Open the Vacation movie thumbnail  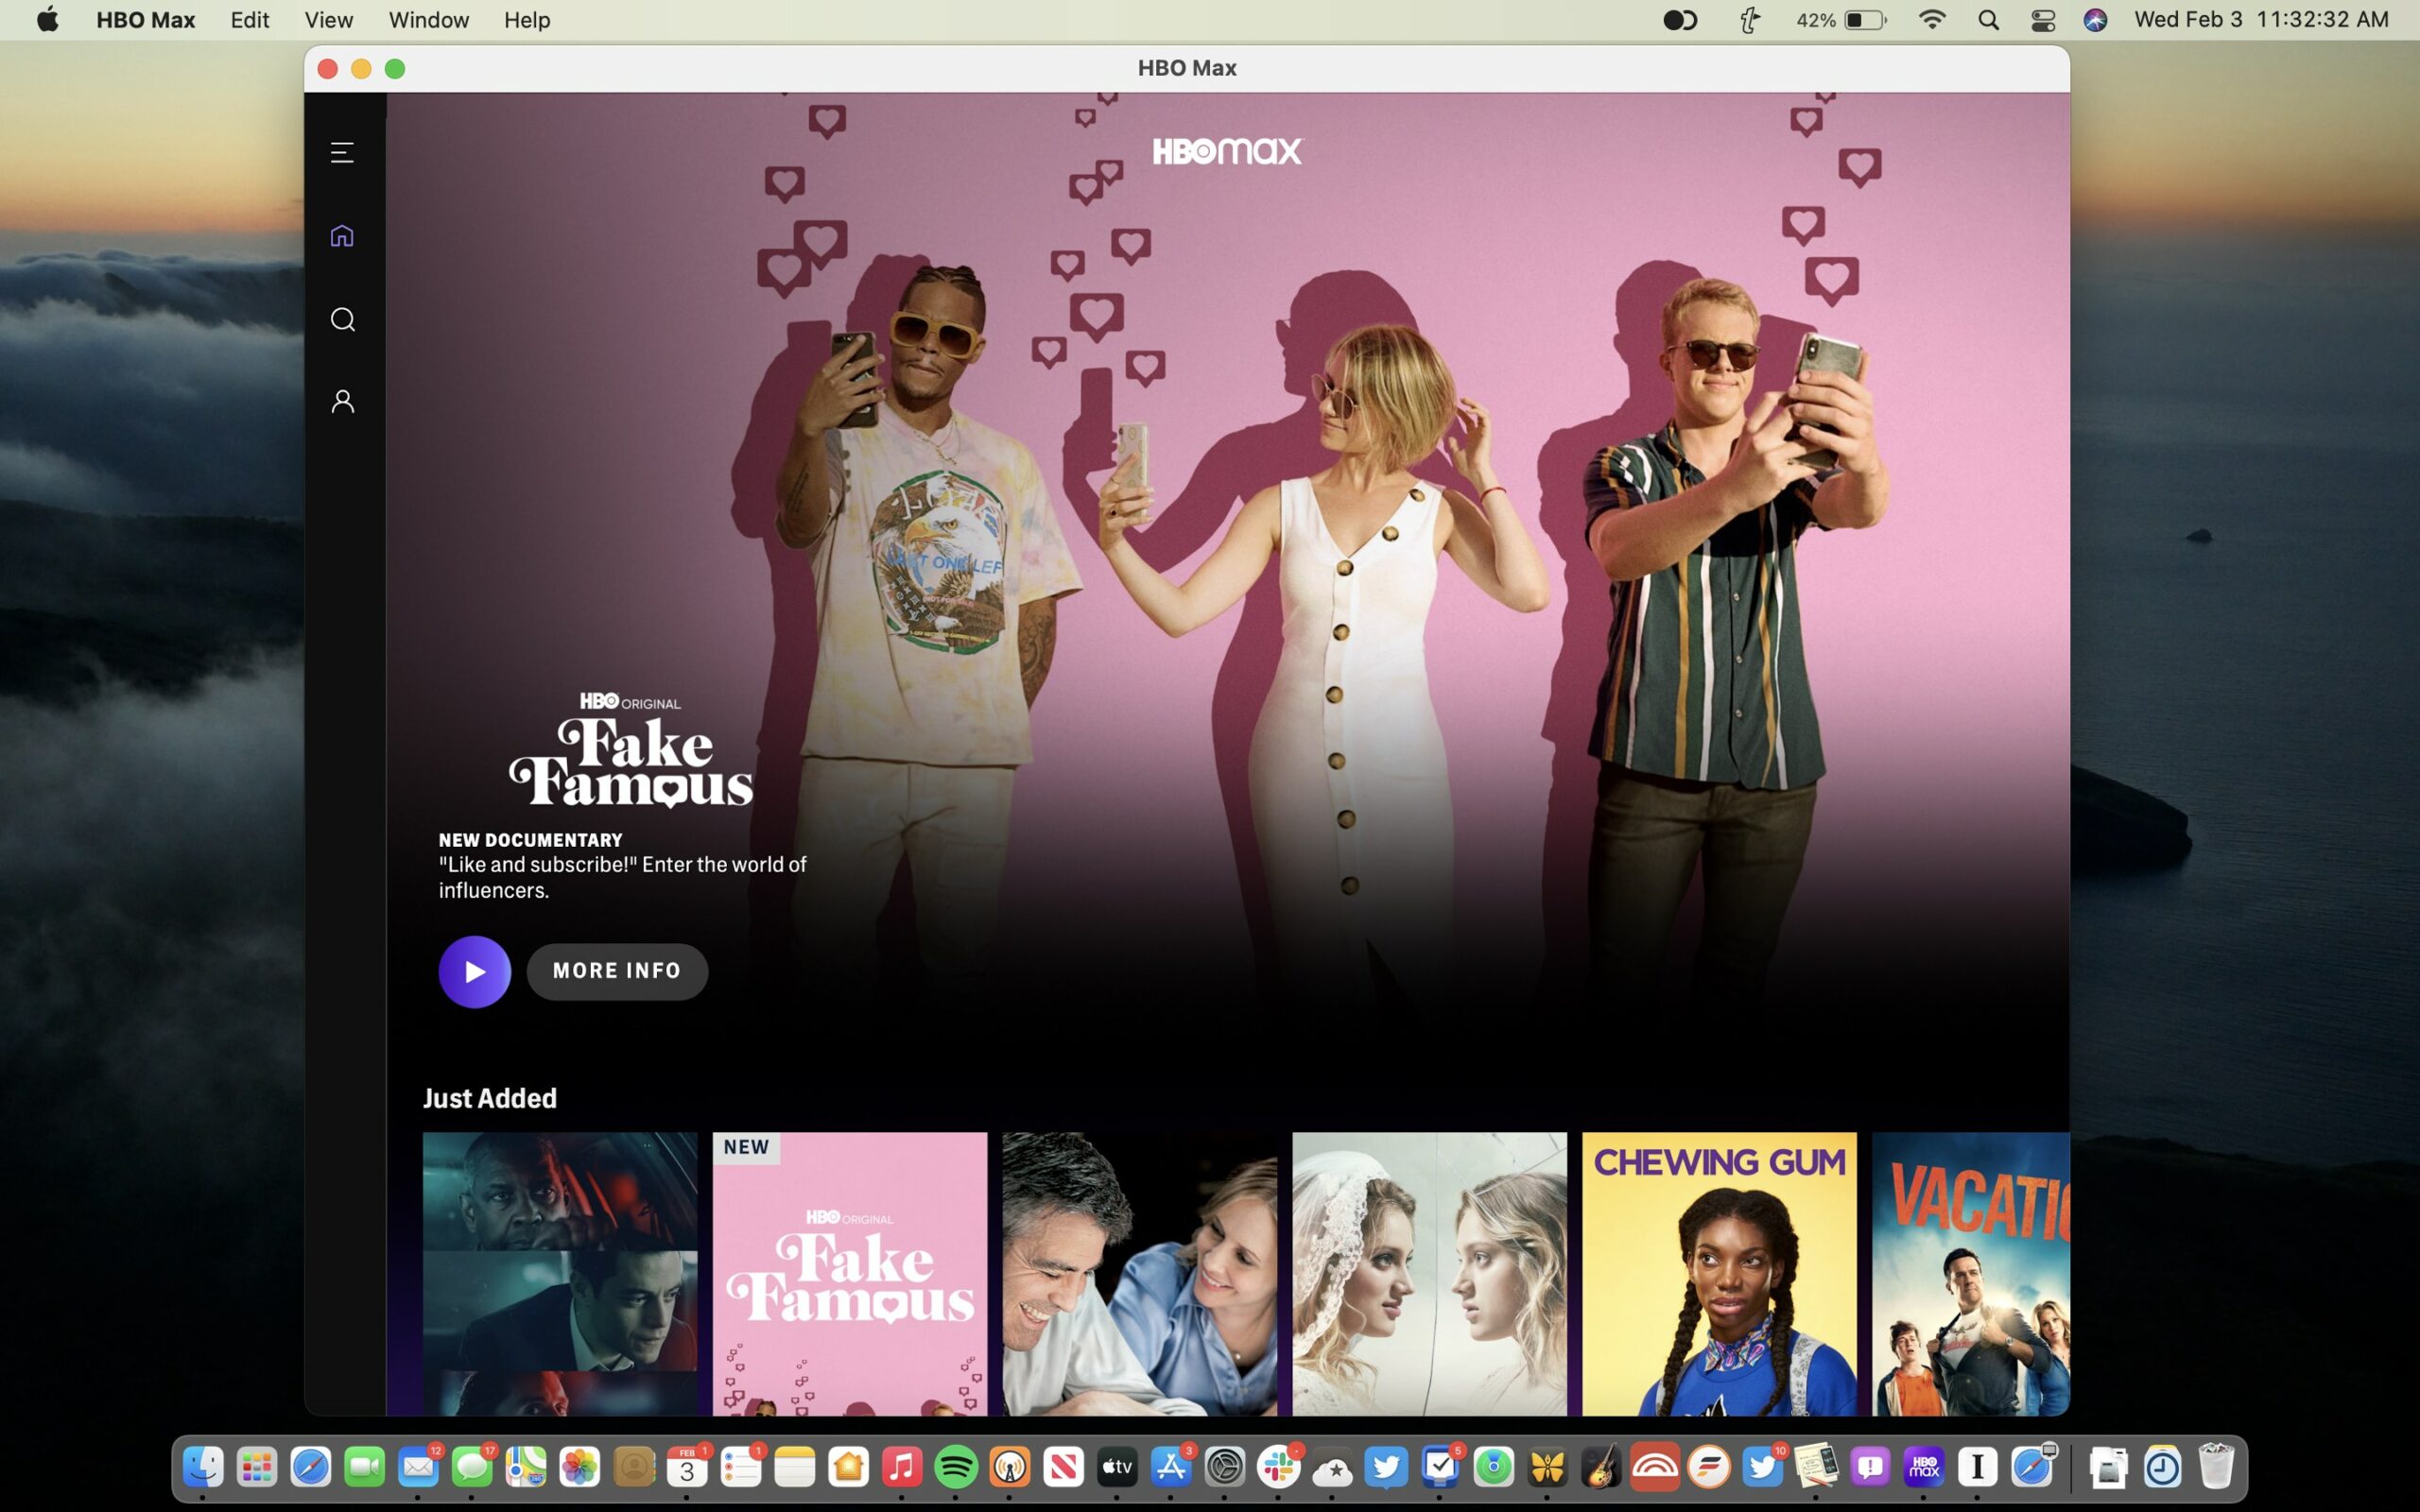[1970, 1273]
